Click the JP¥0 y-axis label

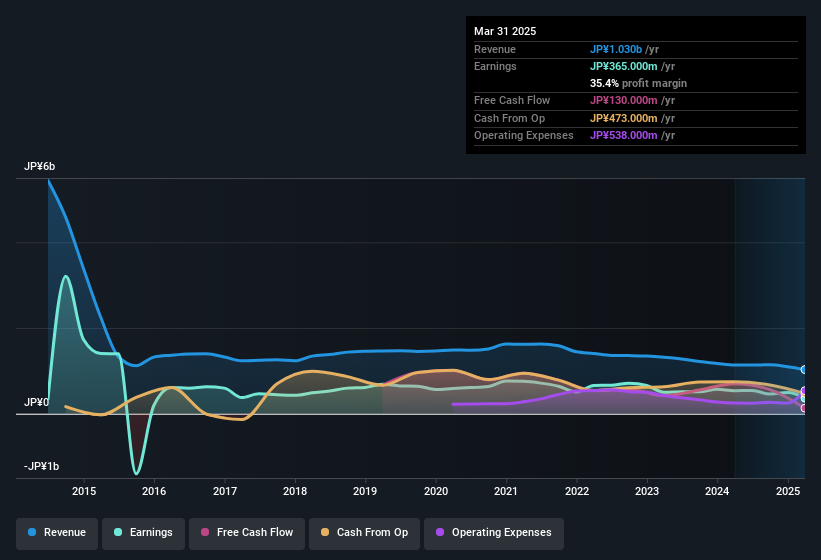36,402
